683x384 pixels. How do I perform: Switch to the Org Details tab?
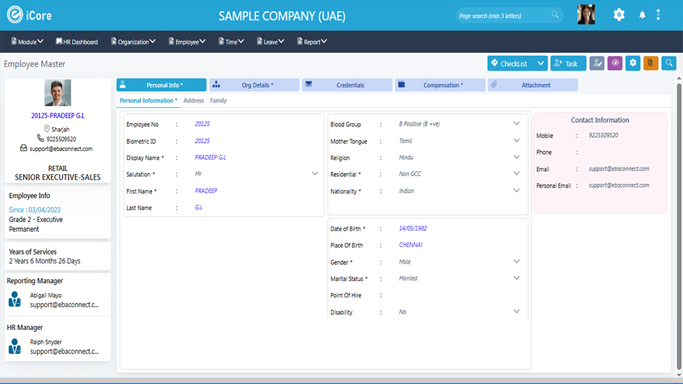pos(254,85)
